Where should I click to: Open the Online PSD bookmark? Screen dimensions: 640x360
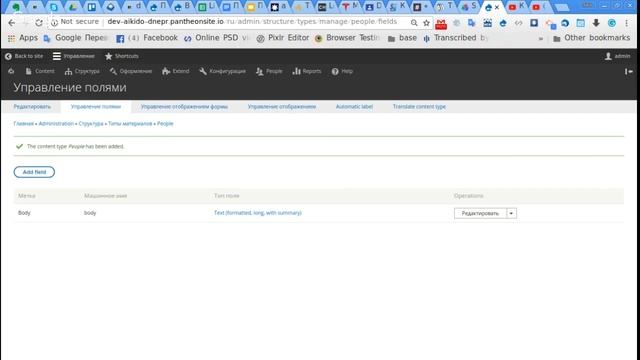click(x=216, y=38)
